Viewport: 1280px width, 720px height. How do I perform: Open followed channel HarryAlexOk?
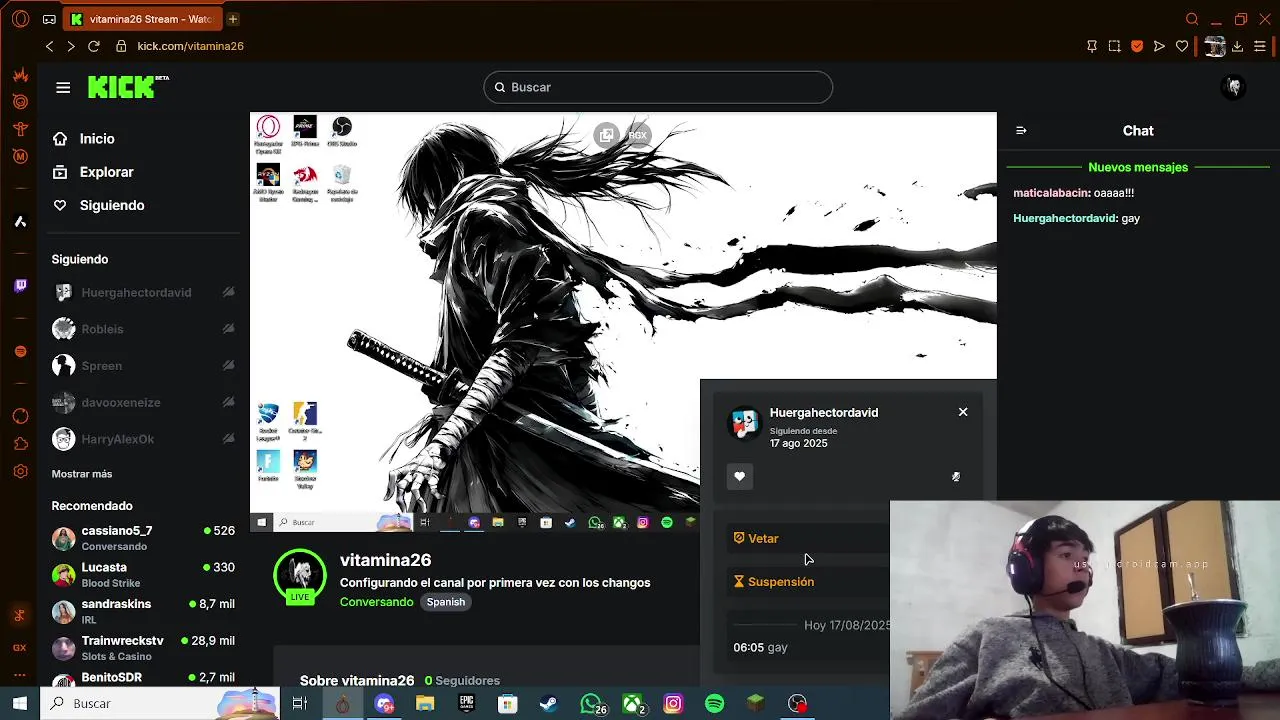click(143, 439)
